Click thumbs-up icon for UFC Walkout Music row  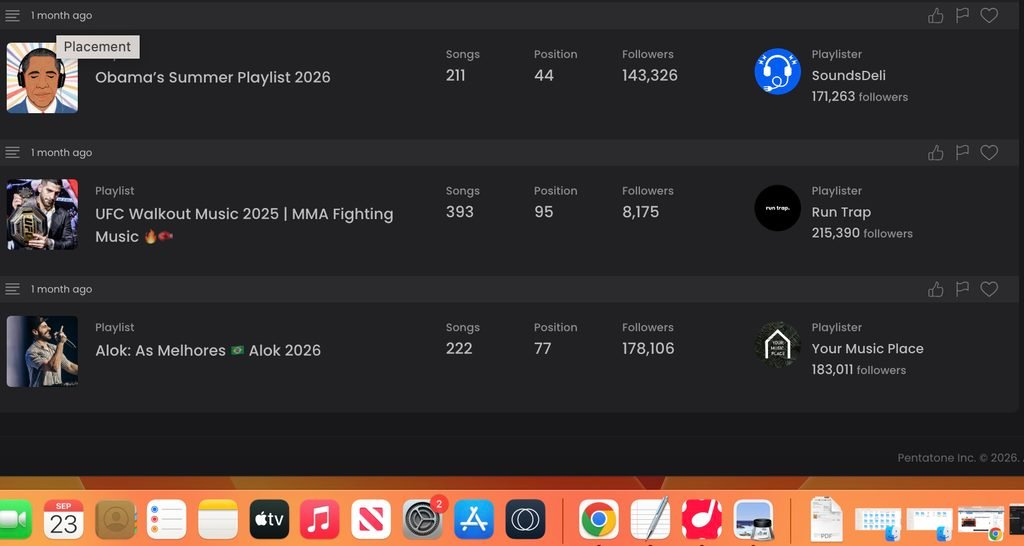tap(936, 153)
